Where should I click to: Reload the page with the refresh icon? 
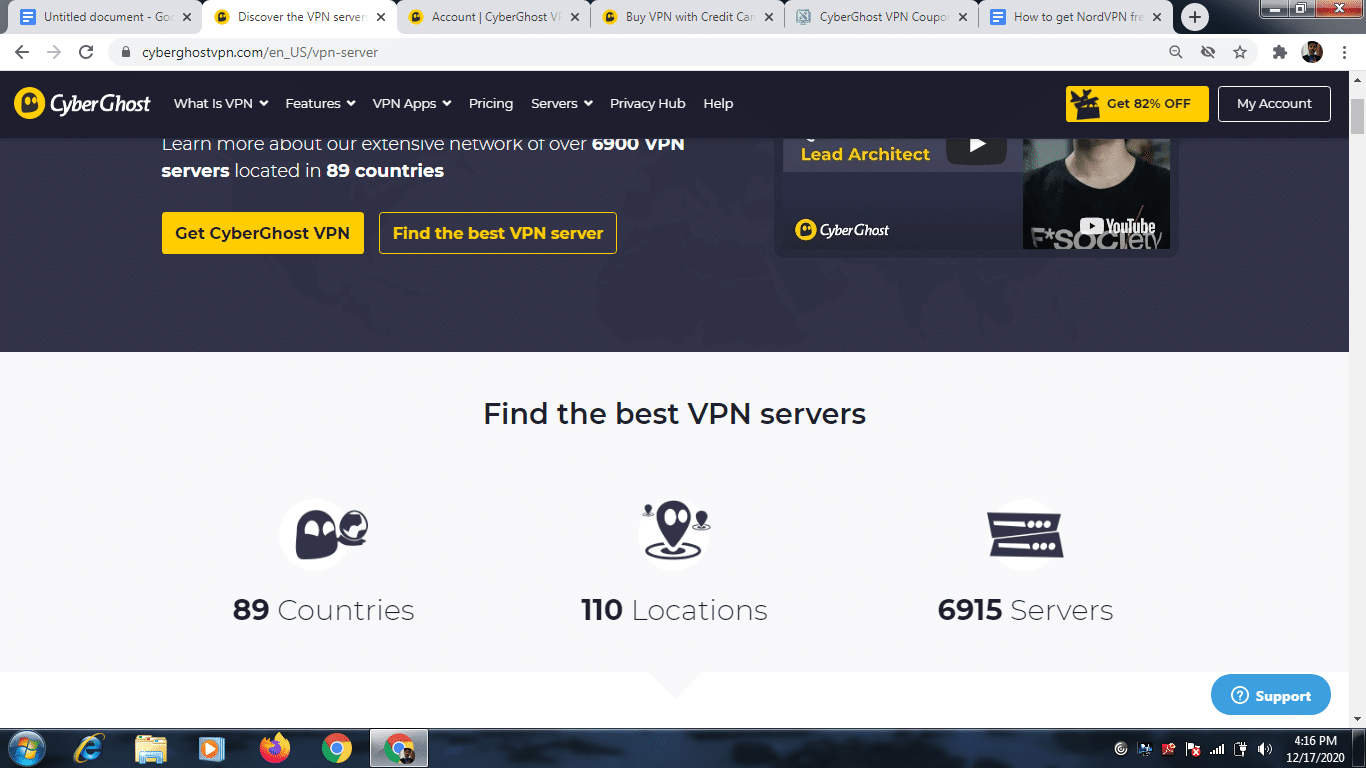[x=86, y=52]
